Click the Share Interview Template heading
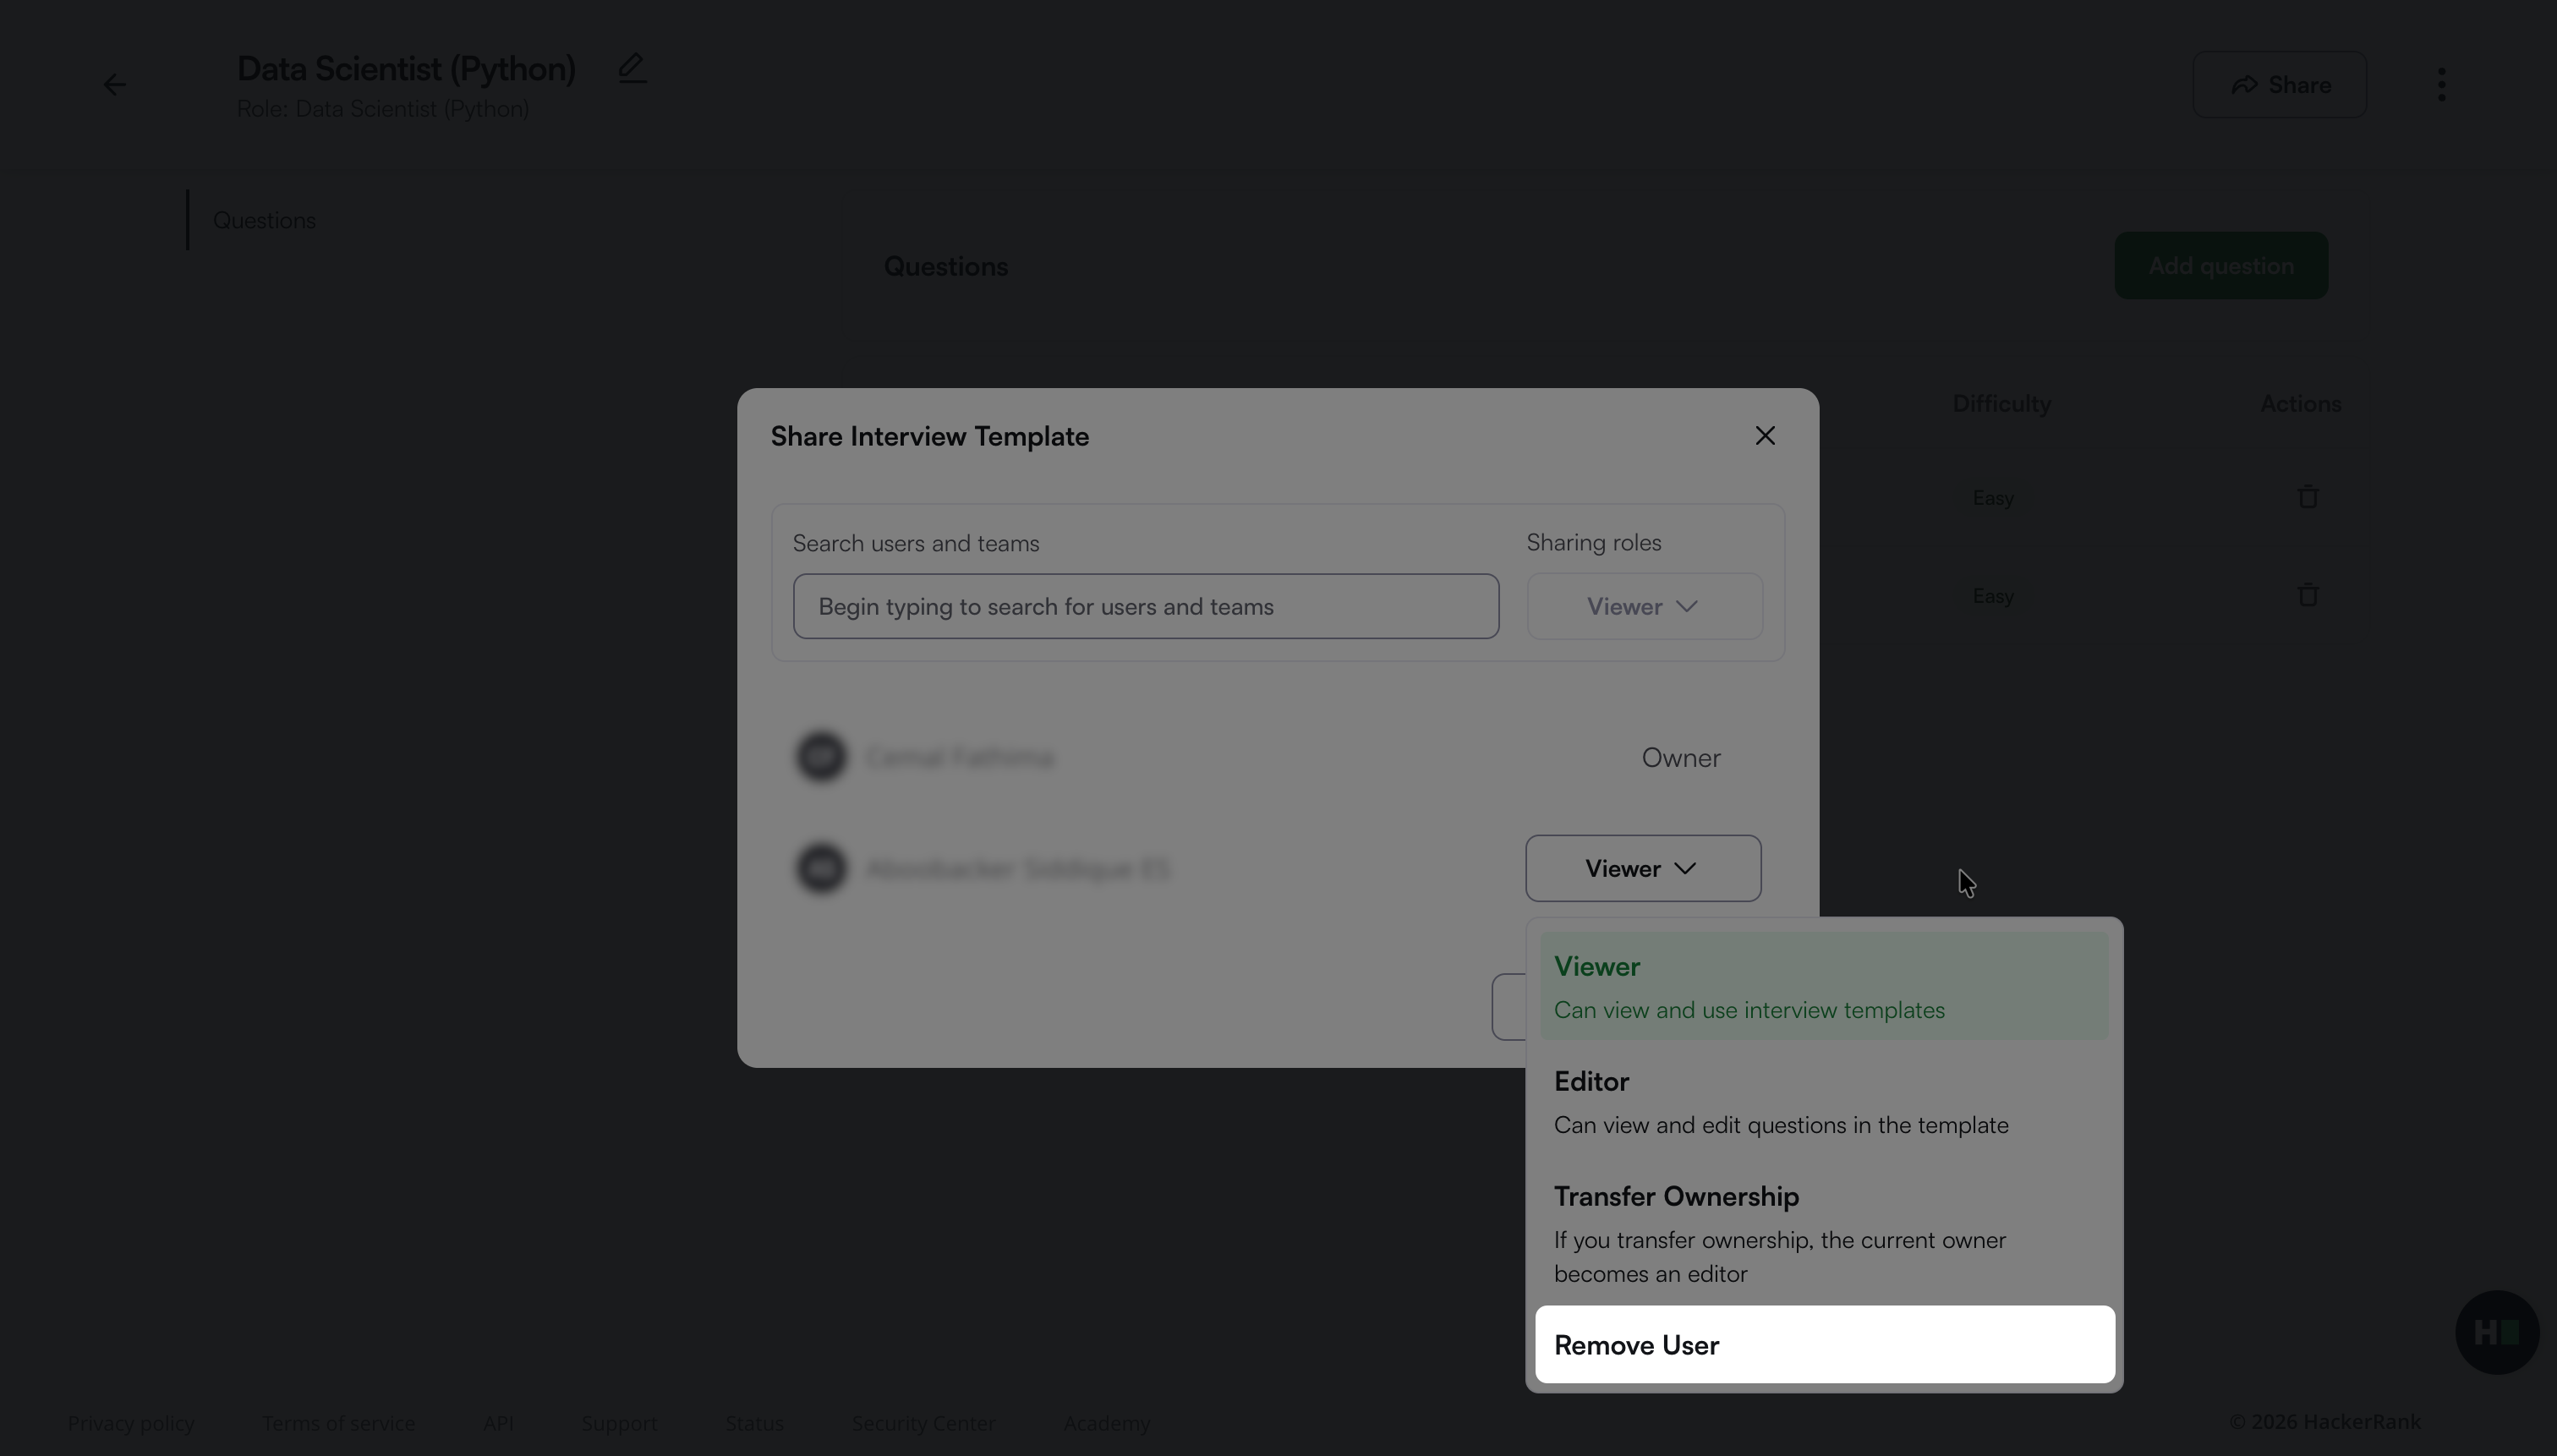The width and height of the screenshot is (2557, 1456). 929,436
